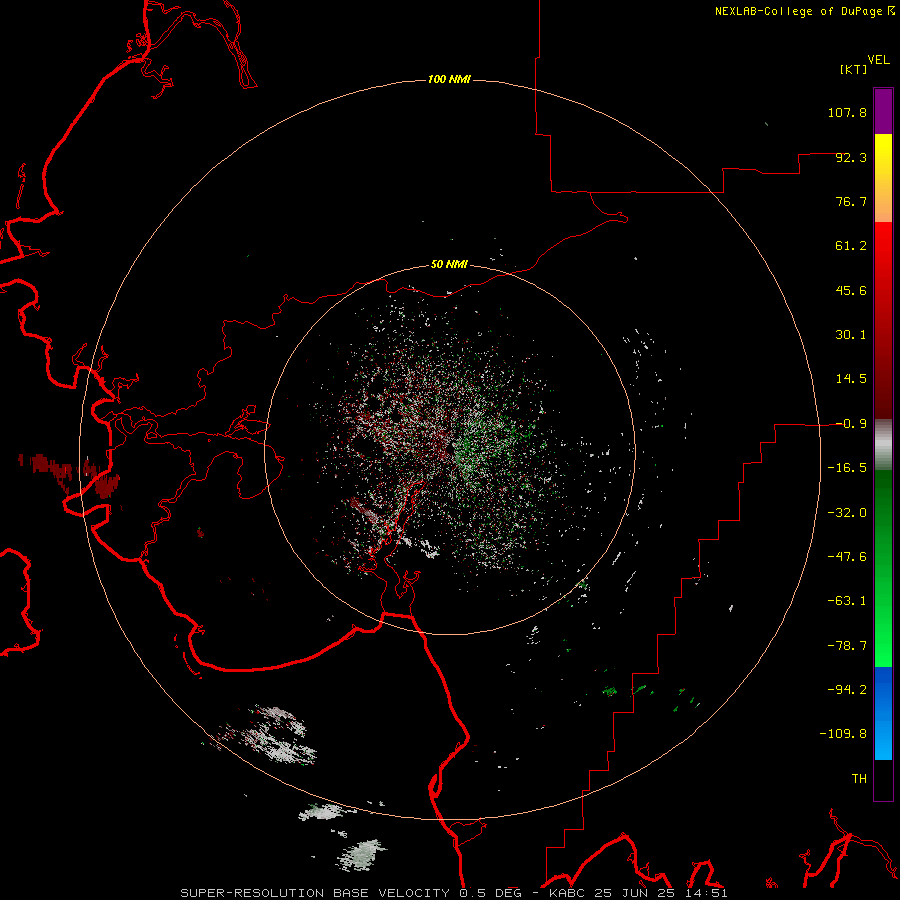Image resolution: width=900 pixels, height=900 pixels.
Task: Click the blue segment of the color bar
Action: point(883,713)
